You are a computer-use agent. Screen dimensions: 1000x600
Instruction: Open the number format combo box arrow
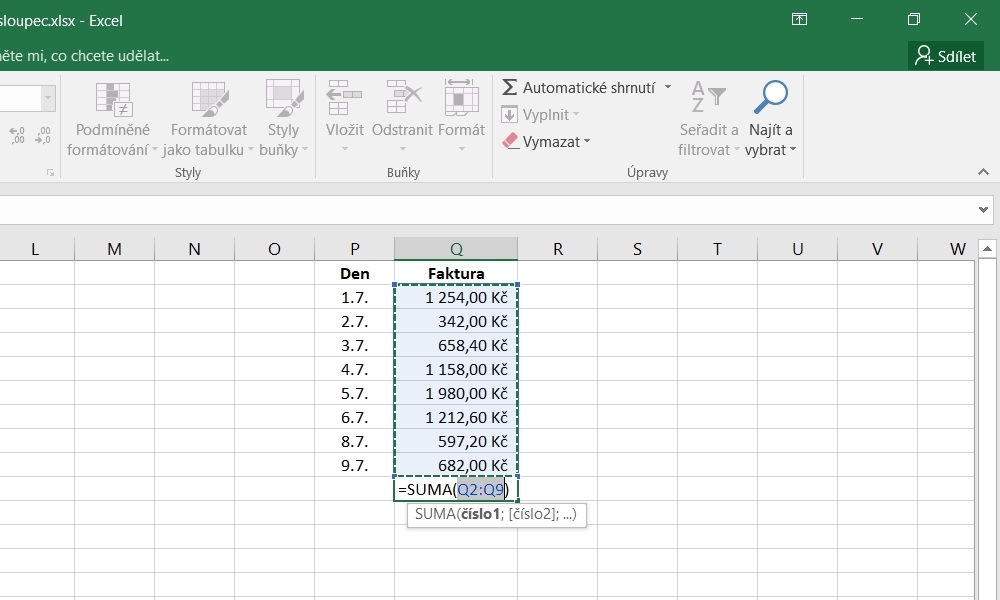point(48,98)
